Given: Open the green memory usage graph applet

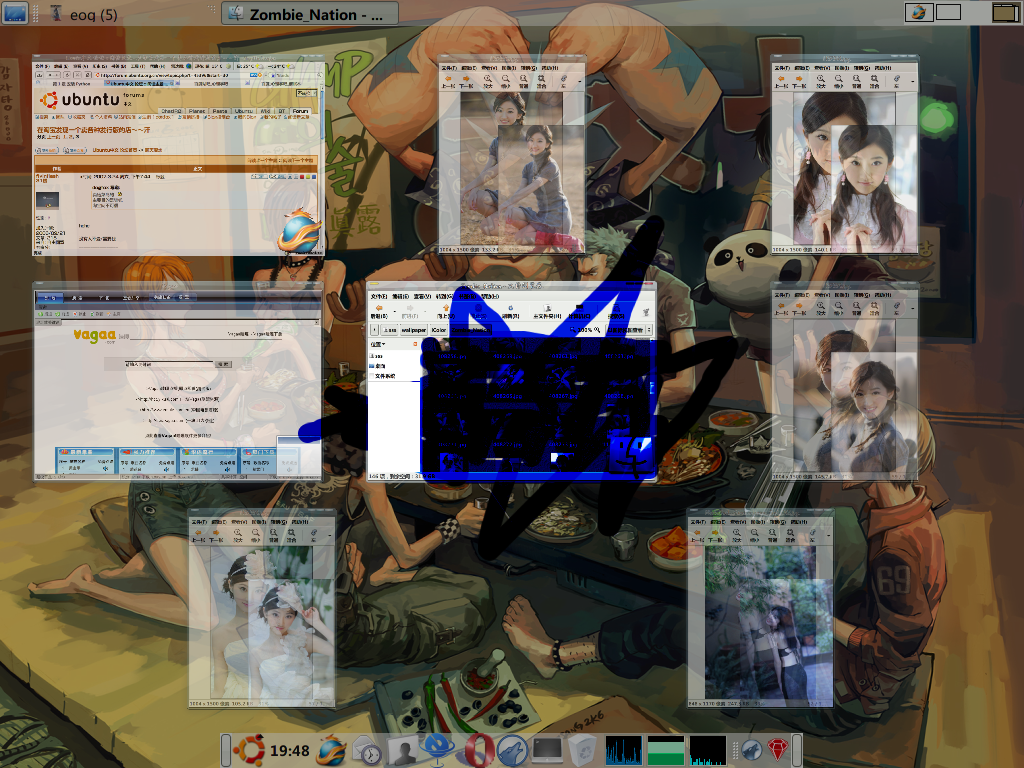Looking at the screenshot, I should (666, 750).
